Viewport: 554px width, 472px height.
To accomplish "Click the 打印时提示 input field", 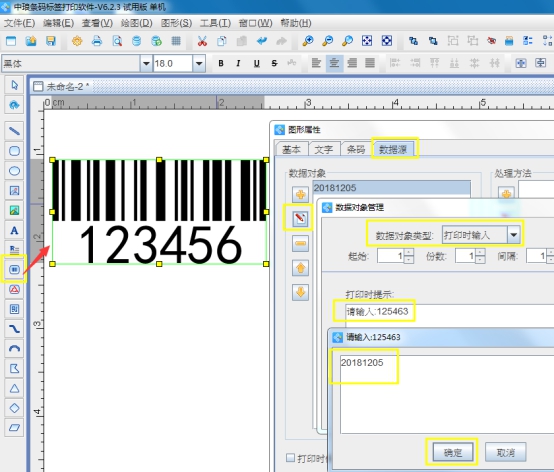I will pyautogui.click(x=449, y=312).
